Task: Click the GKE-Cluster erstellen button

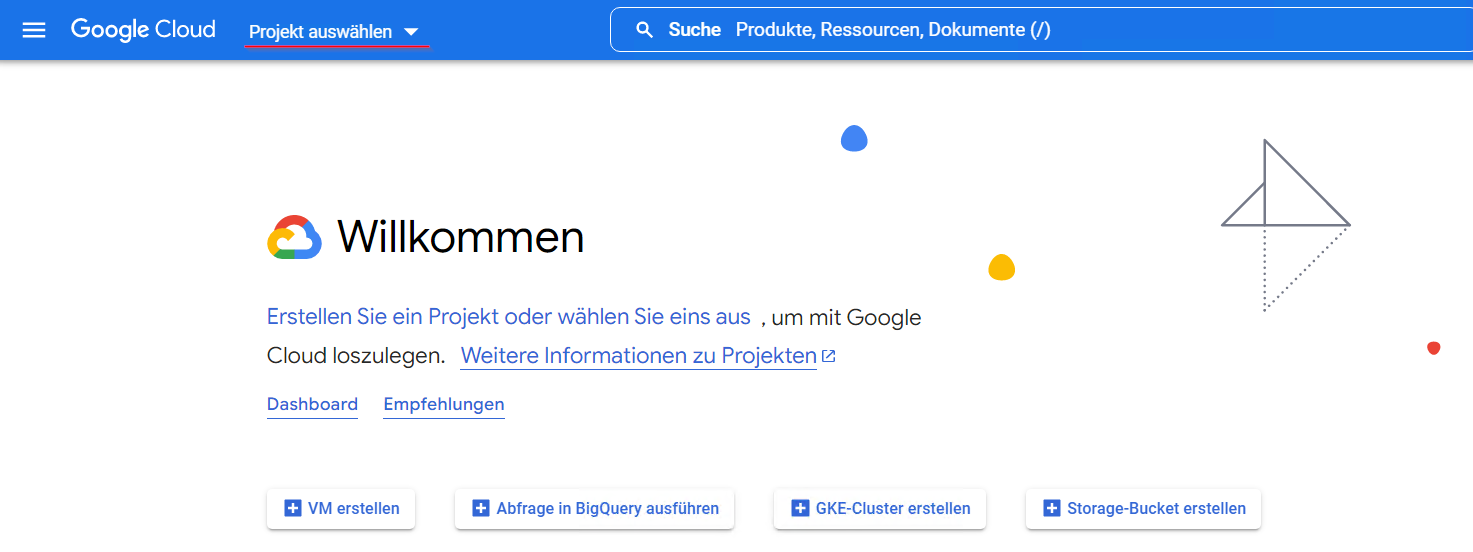Action: click(880, 508)
